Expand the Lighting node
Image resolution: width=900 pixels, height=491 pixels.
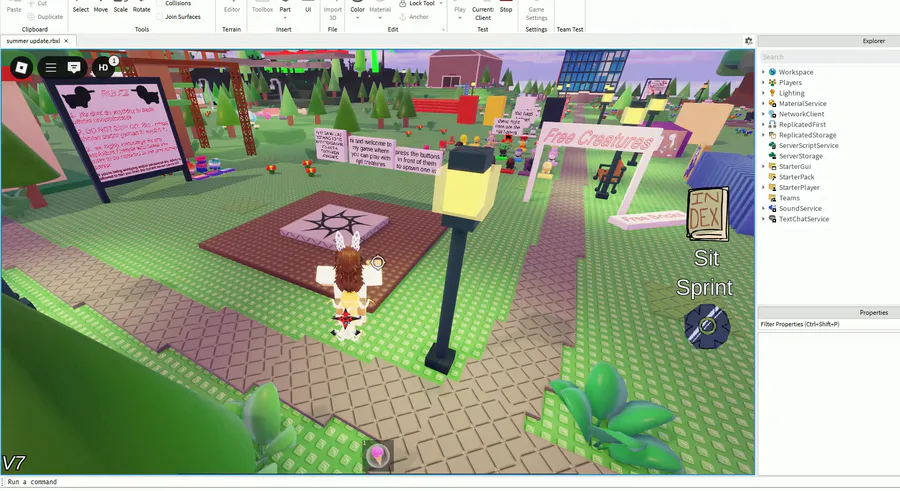763,92
